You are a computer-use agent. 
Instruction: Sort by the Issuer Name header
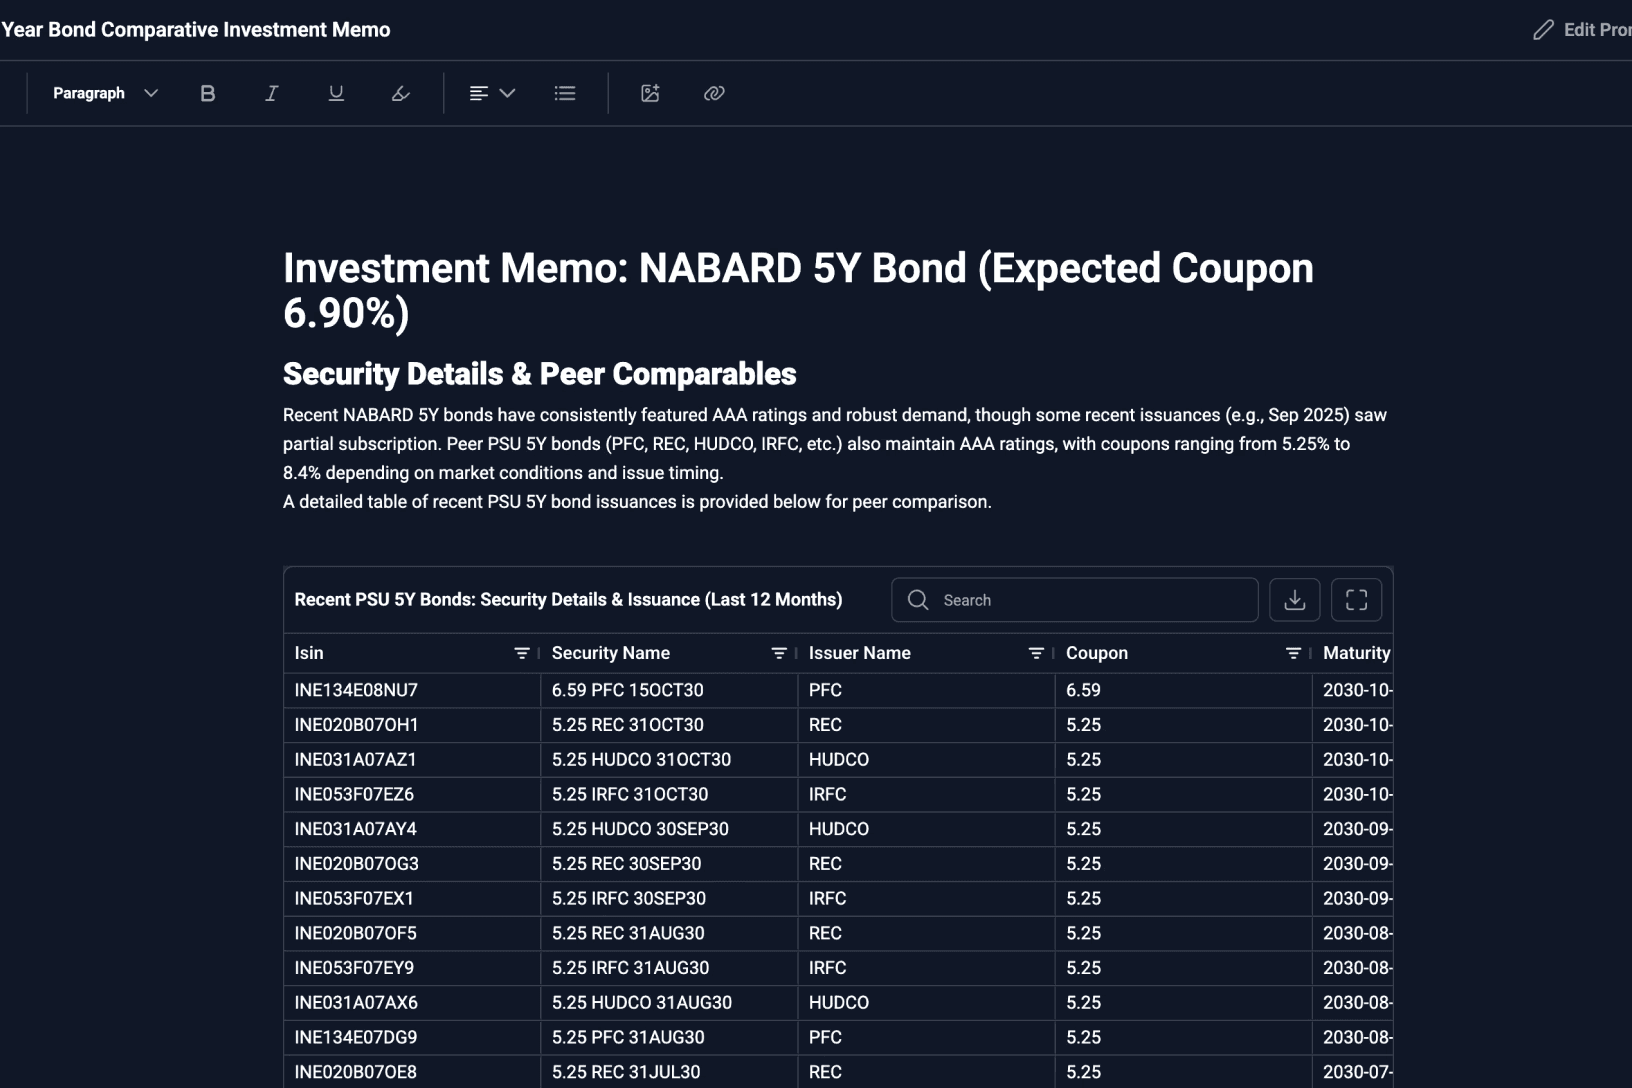coord(860,653)
